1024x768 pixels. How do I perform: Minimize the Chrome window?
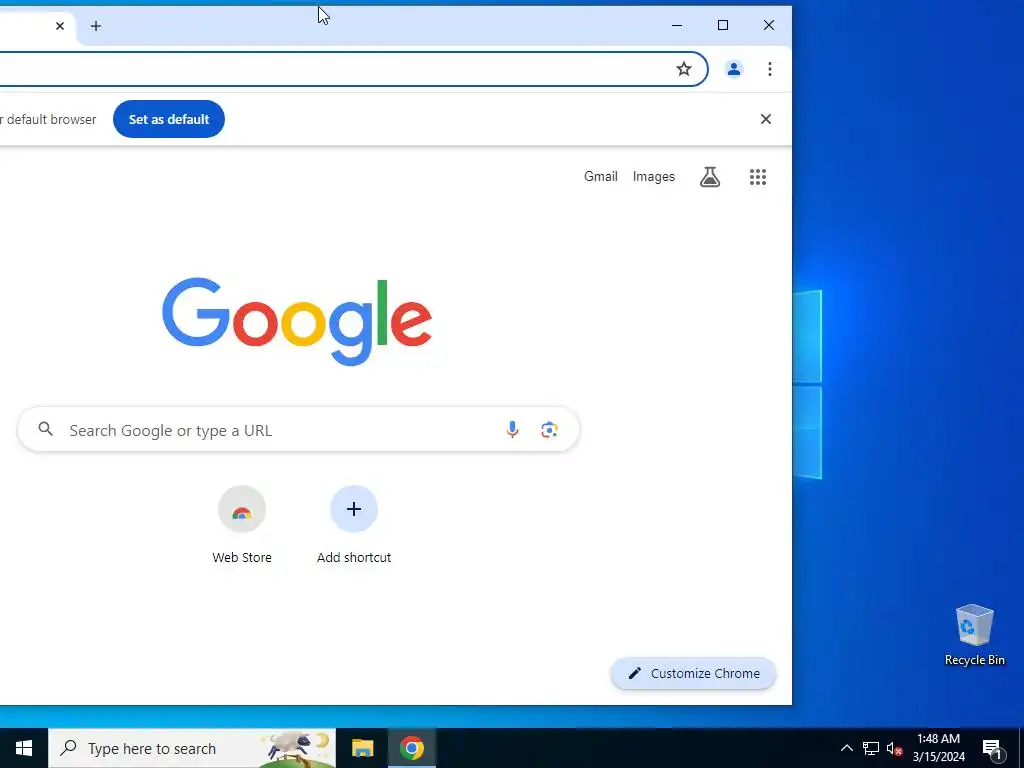point(677,25)
